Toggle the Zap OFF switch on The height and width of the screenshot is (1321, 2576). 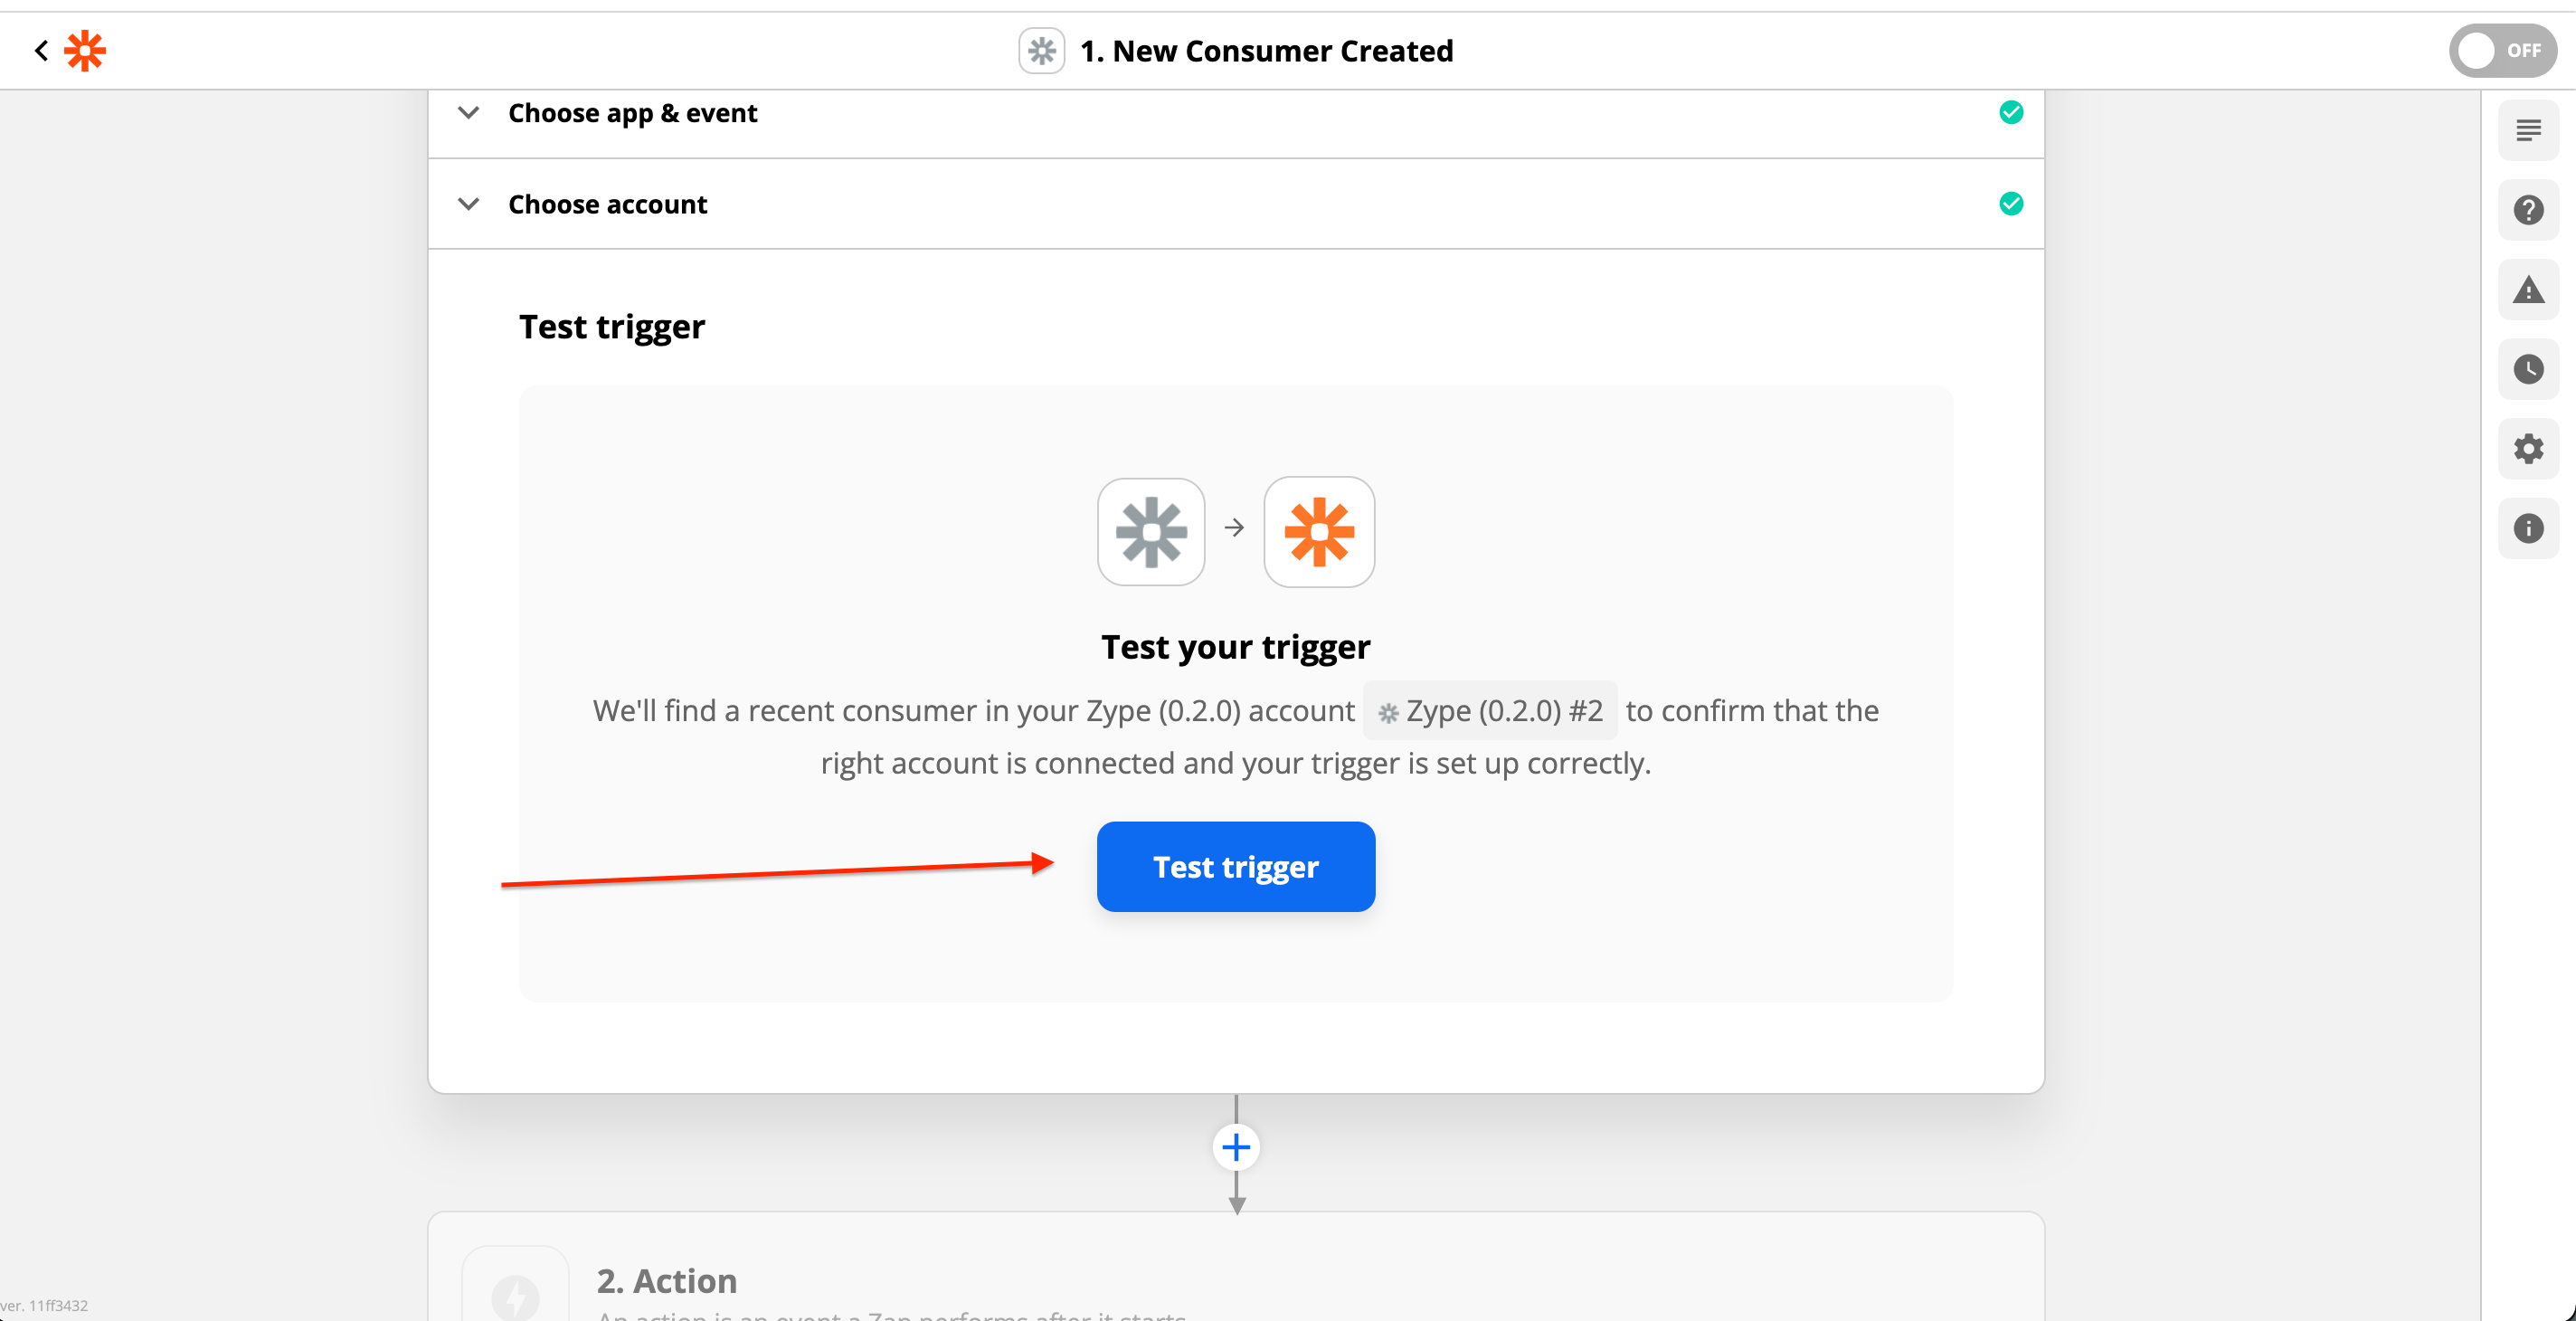[x=2502, y=50]
